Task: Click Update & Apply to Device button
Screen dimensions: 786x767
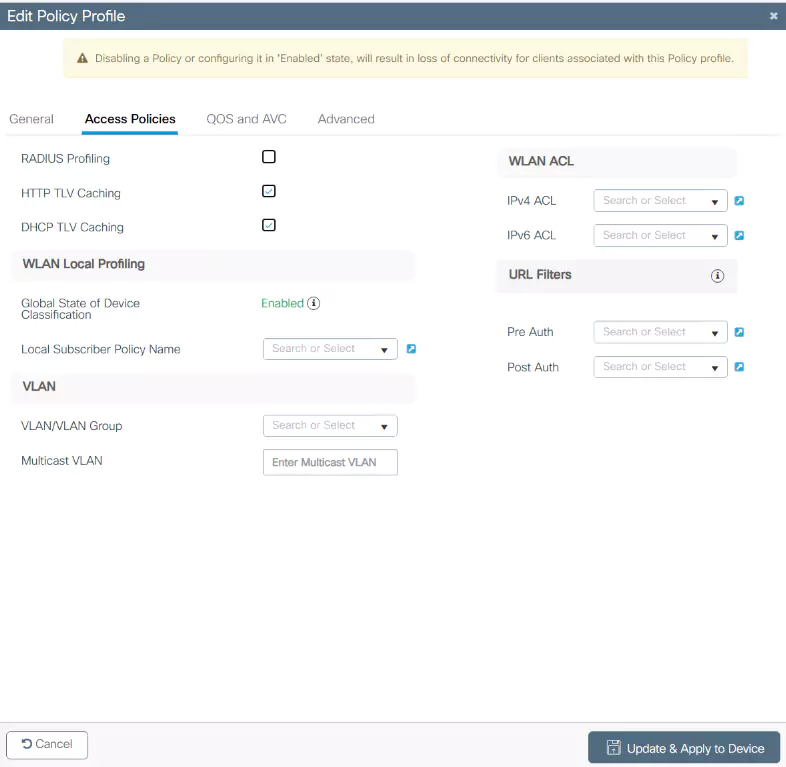Action: coord(684,748)
